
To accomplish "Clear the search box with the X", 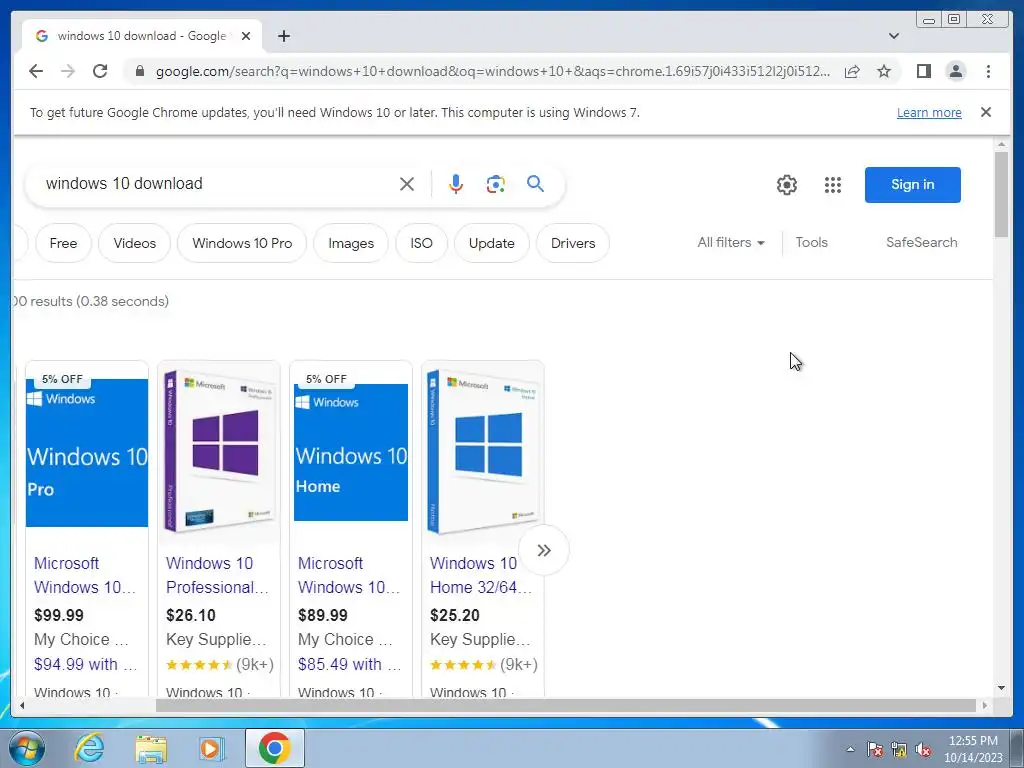I will [x=406, y=184].
